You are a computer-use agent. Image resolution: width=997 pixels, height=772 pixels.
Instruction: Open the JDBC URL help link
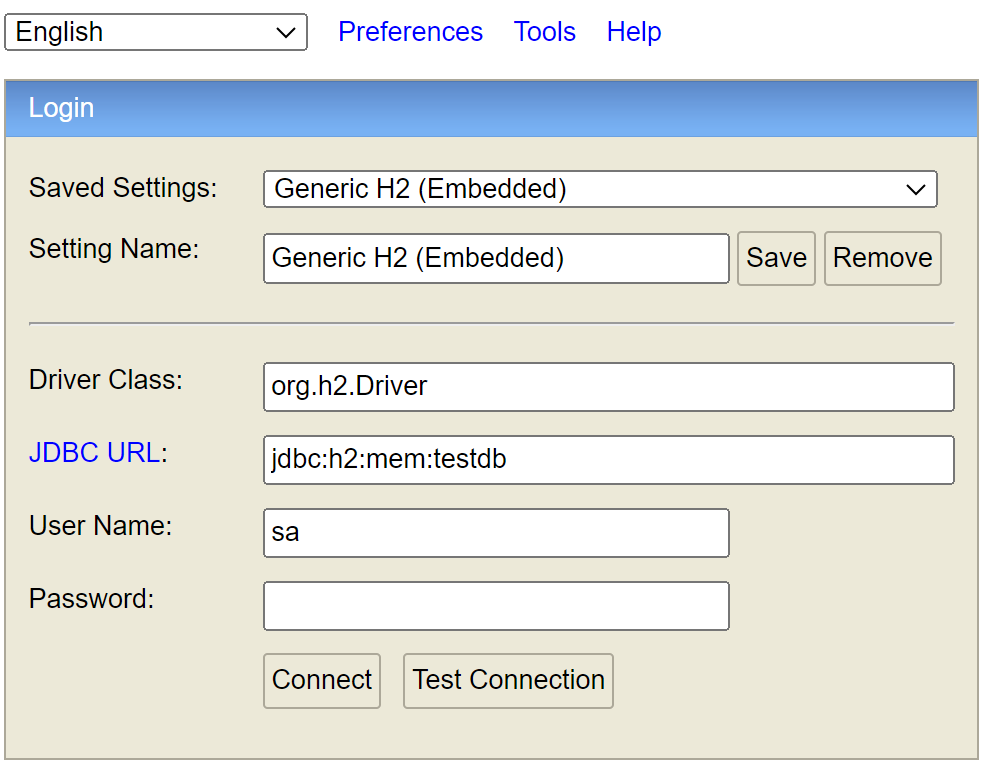(95, 453)
